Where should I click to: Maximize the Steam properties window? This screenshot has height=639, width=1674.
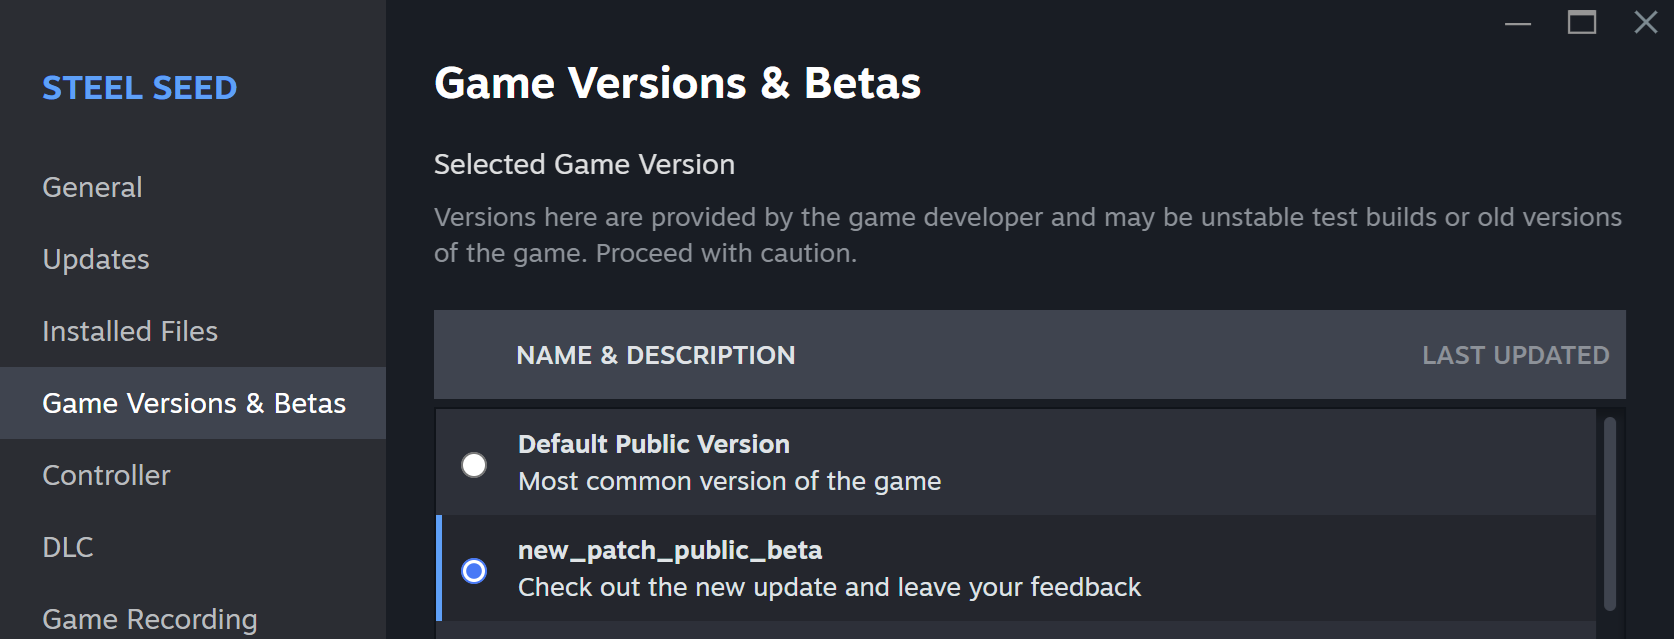(x=1582, y=23)
